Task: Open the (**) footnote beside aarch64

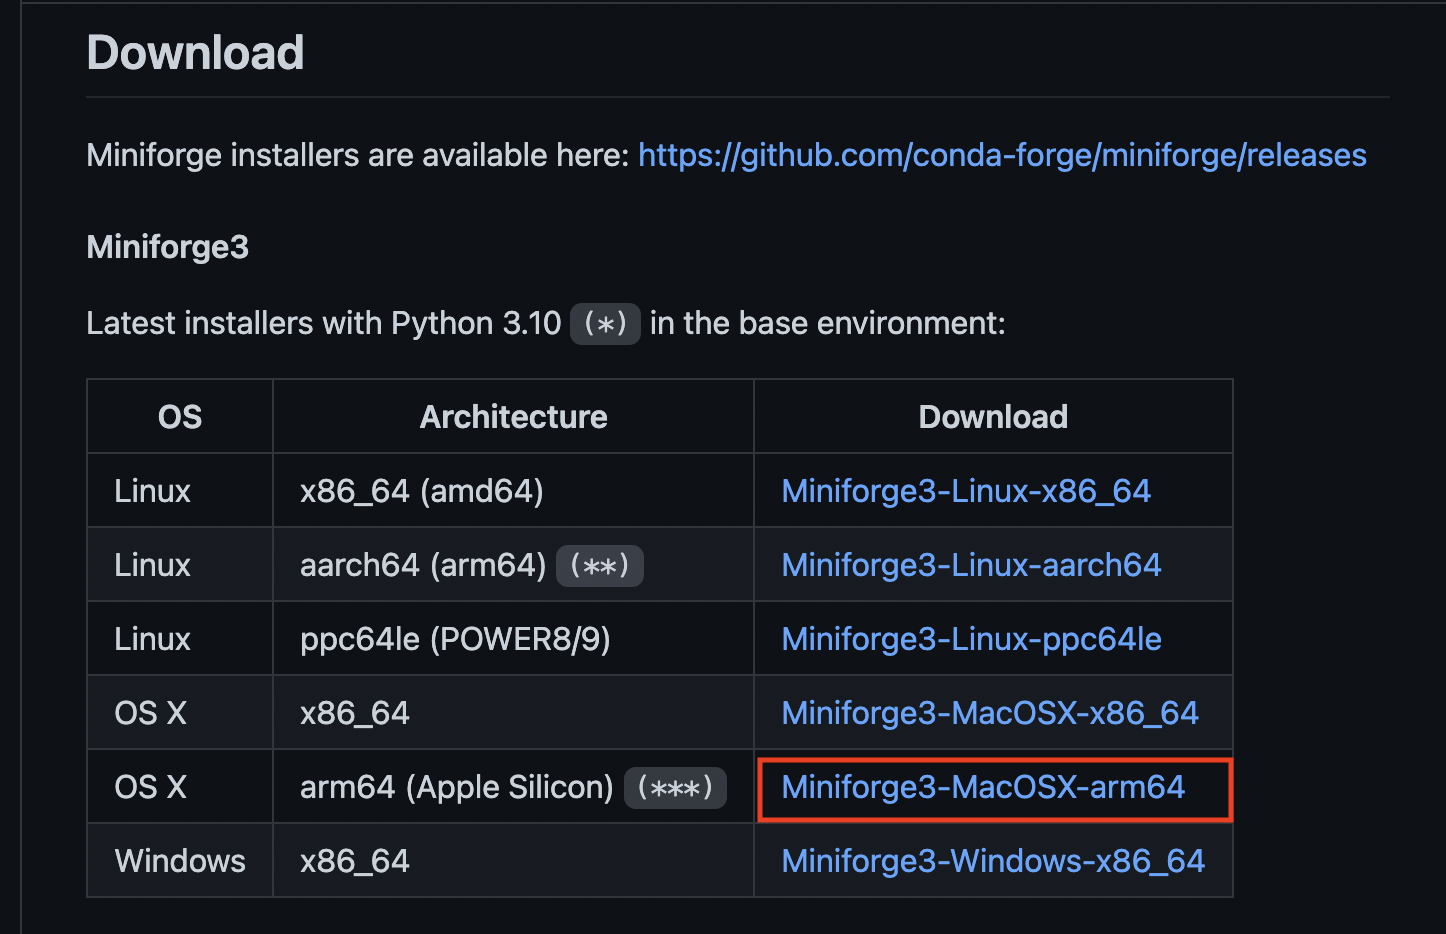Action: coord(599,565)
